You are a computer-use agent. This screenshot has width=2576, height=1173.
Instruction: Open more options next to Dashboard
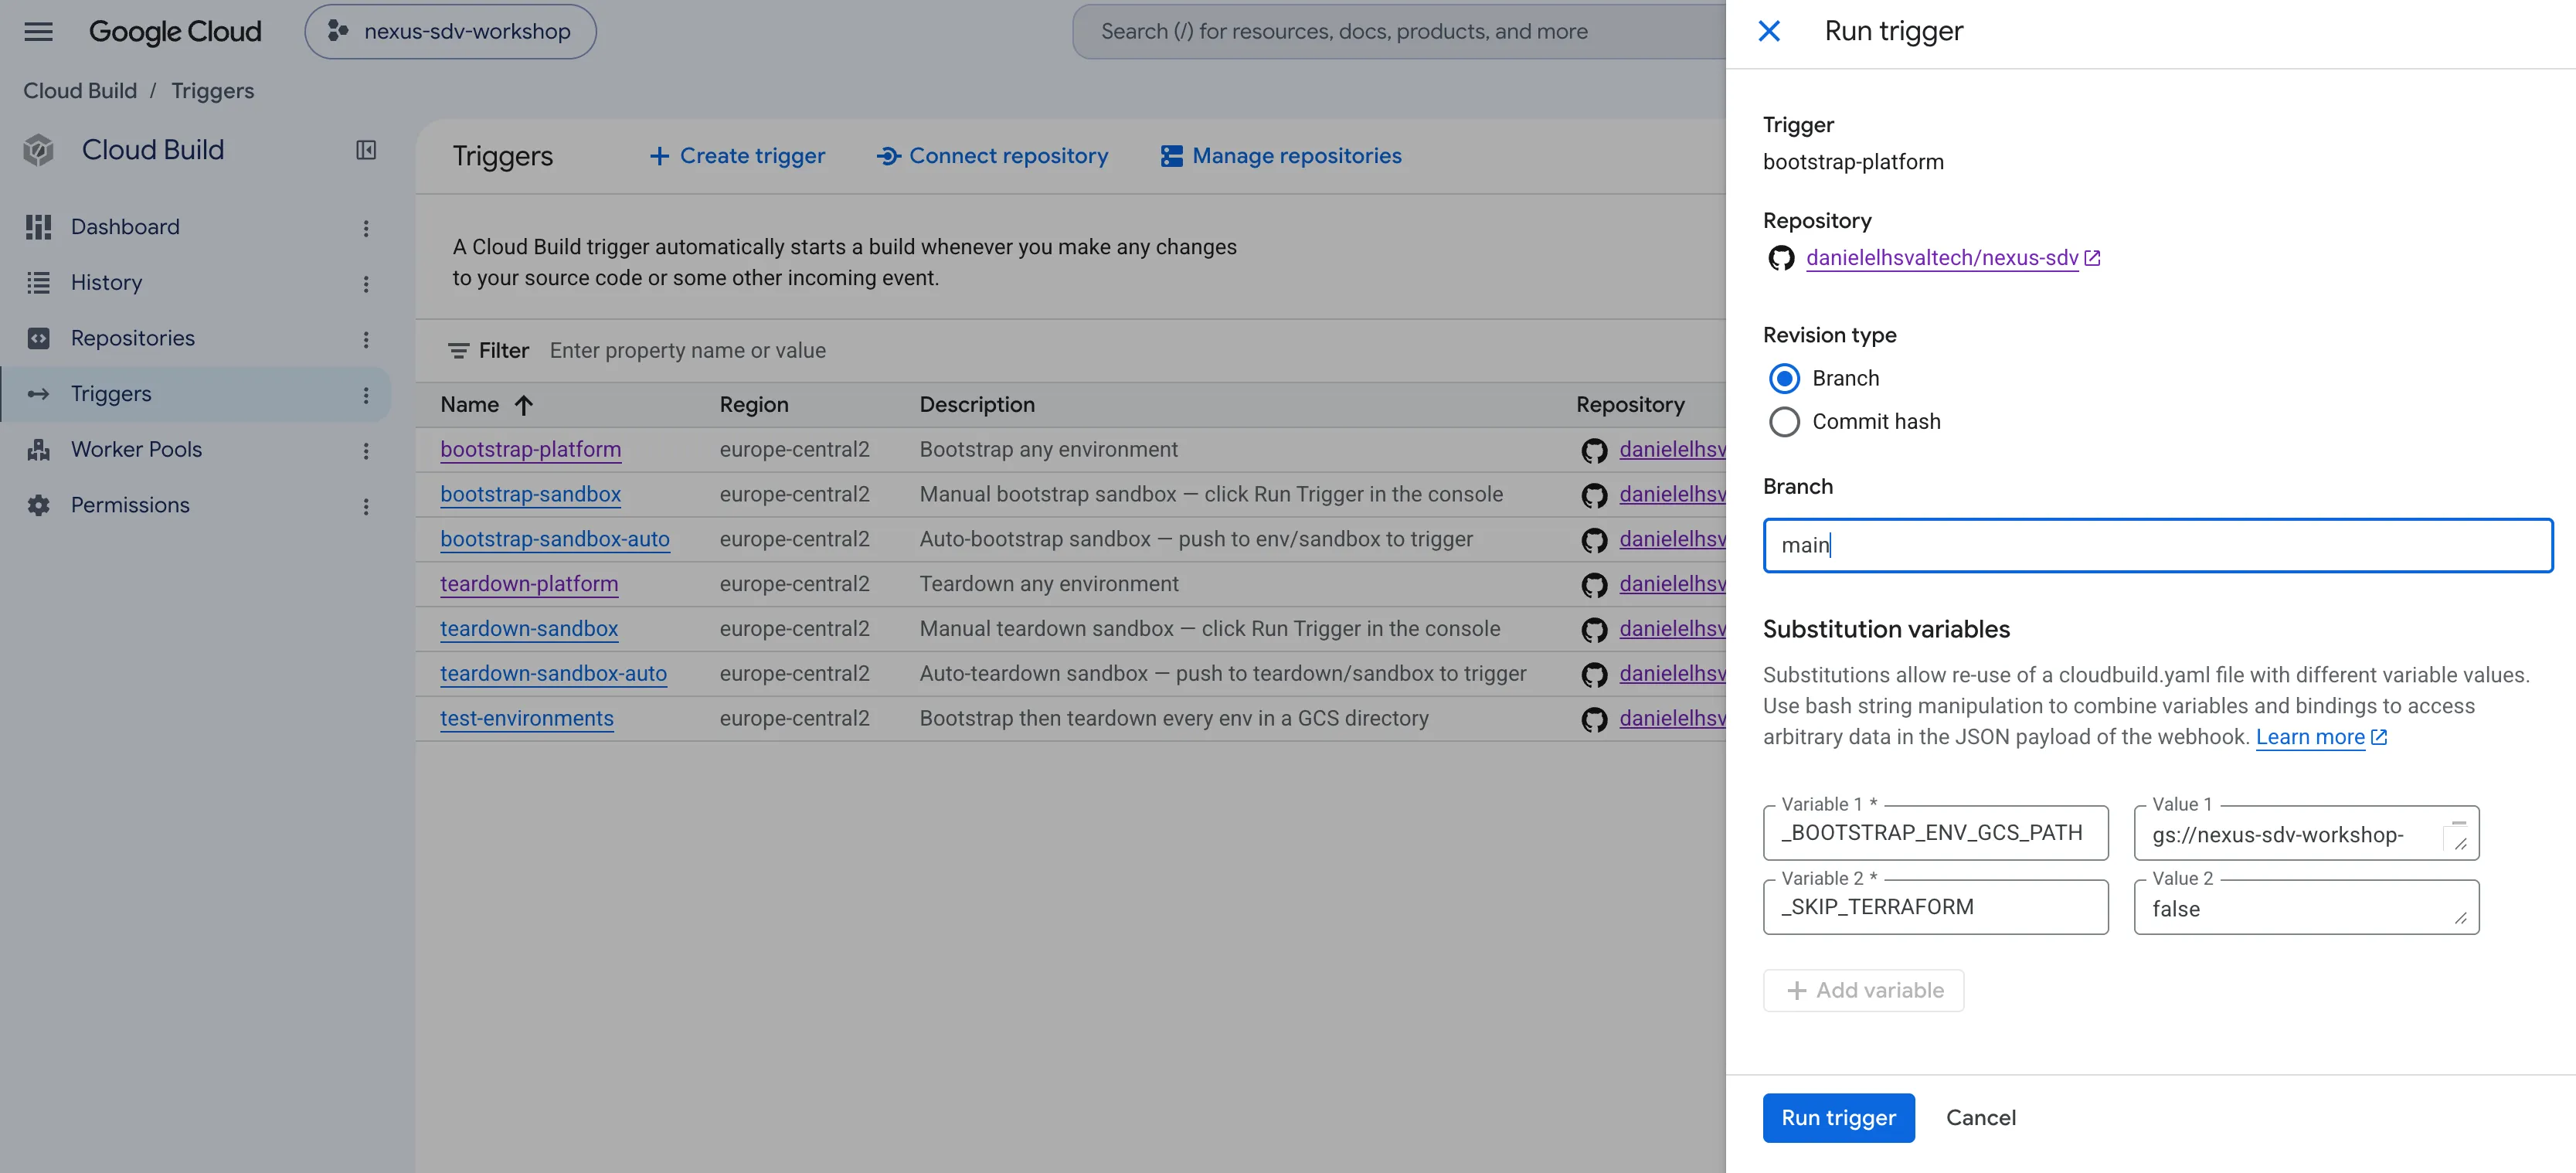click(x=366, y=228)
